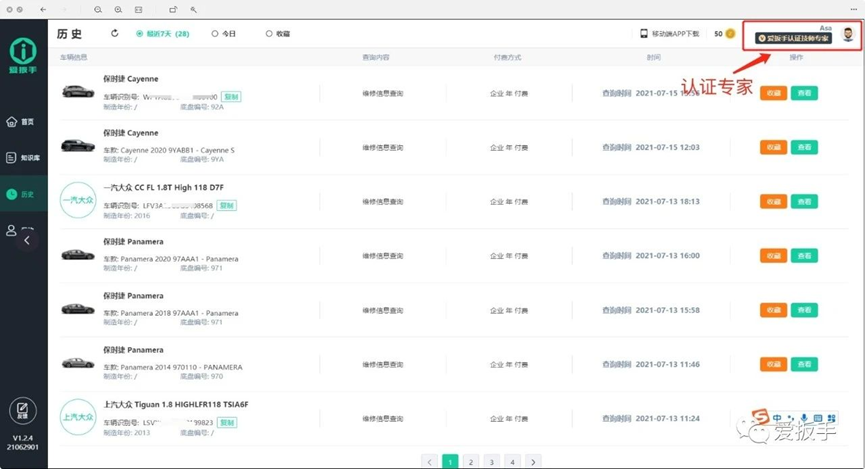Click the zoom out magnifier icon
Image resolution: width=865 pixels, height=469 pixels.
[x=98, y=9]
